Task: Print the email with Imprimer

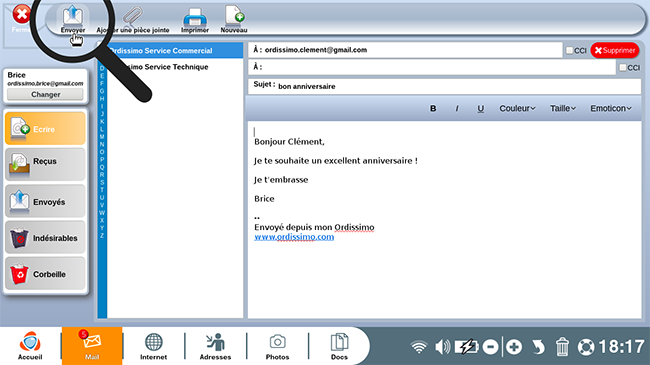Action: 195,19
